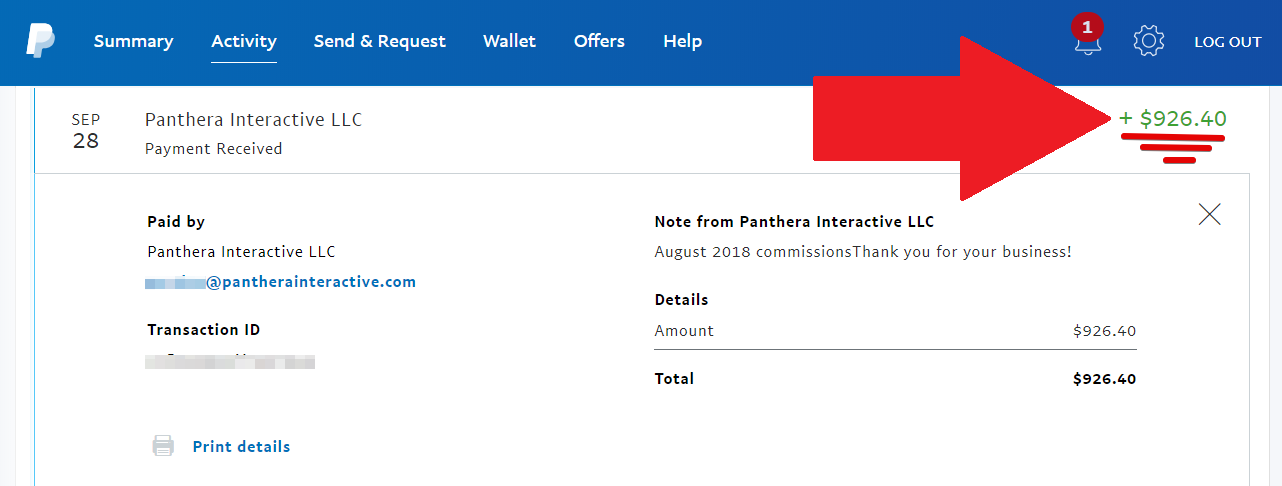Select the Activity tab

coord(244,41)
